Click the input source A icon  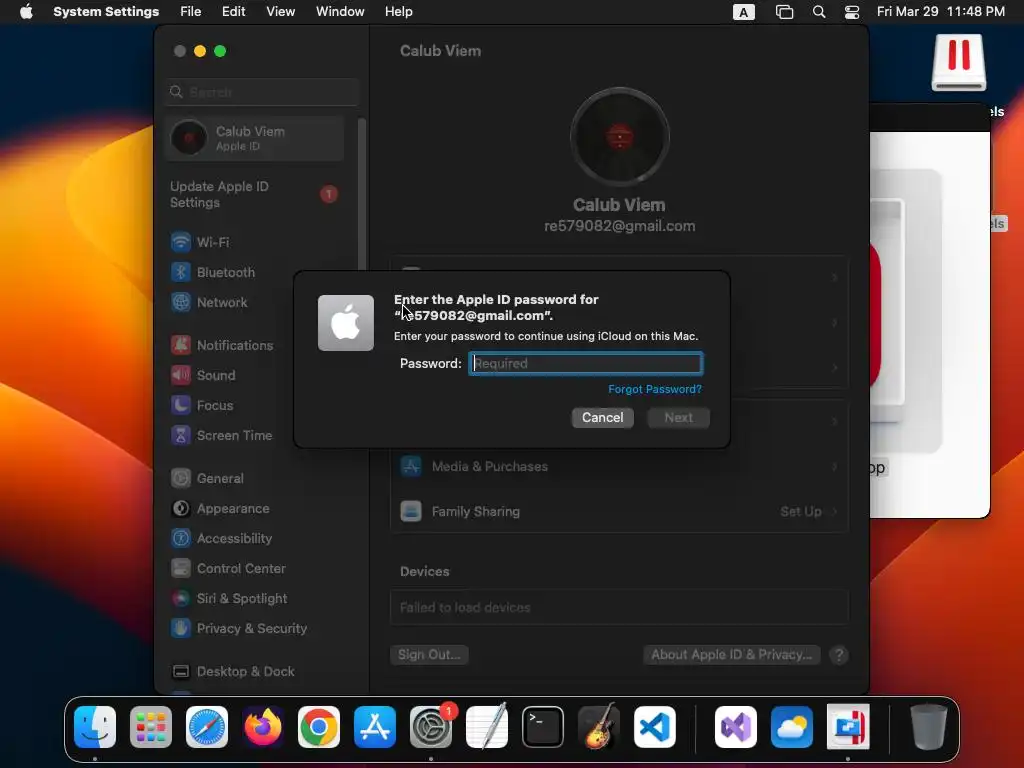tap(744, 12)
